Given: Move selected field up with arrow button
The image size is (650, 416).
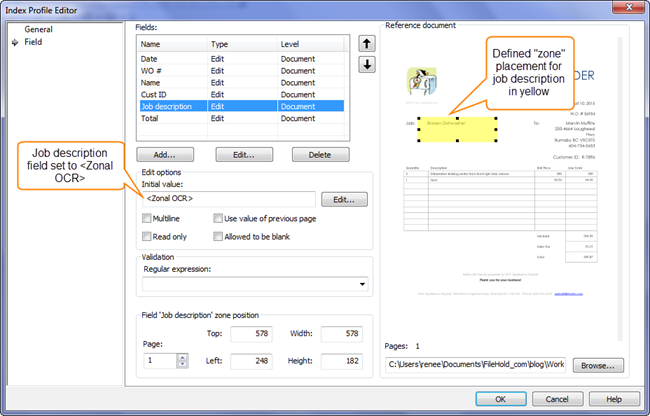Looking at the screenshot, I should tap(367, 44).
